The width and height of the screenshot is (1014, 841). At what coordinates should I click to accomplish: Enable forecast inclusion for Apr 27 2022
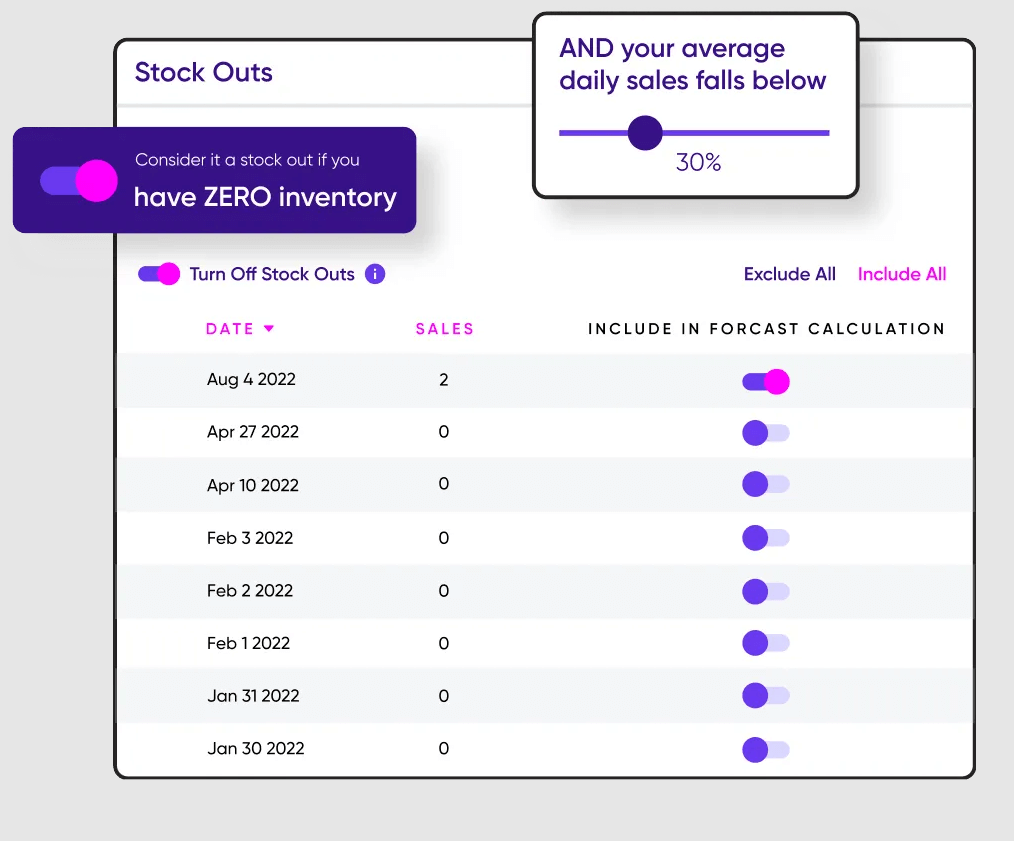766,433
